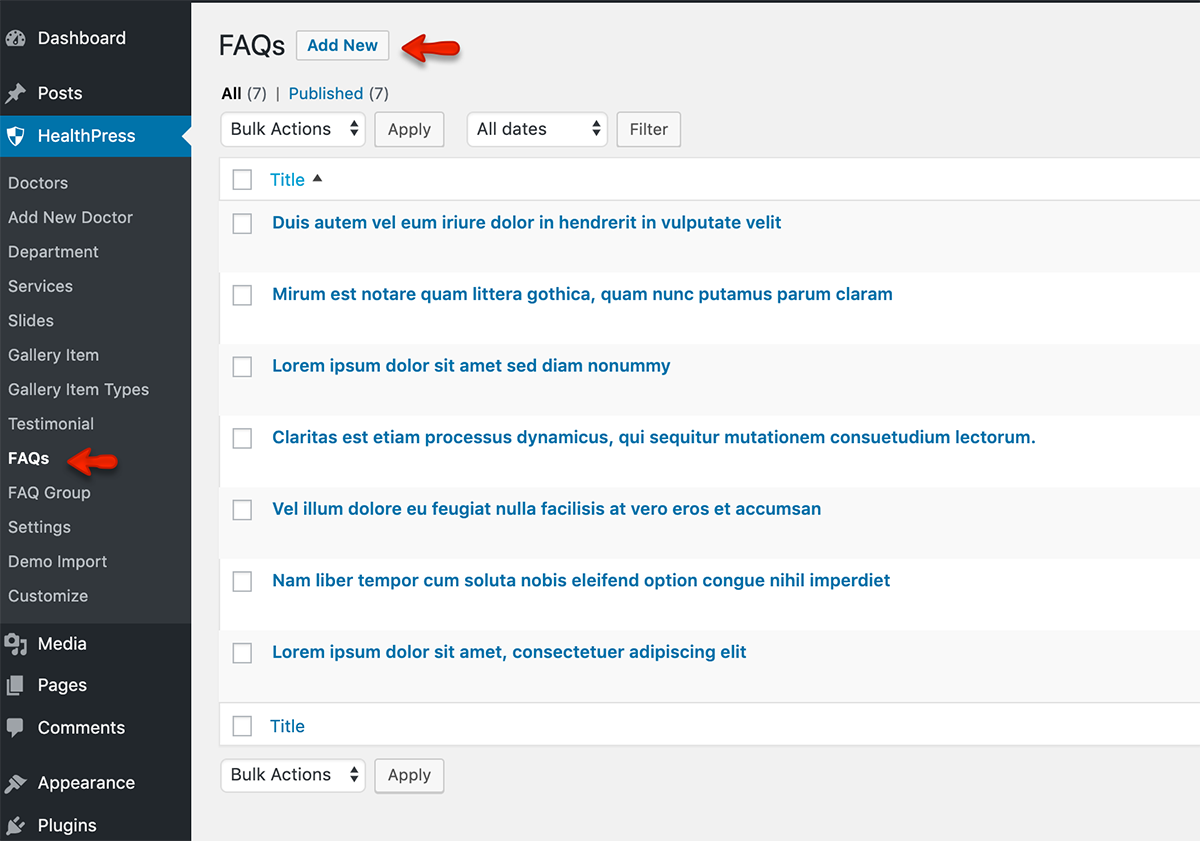The height and width of the screenshot is (841, 1200).
Task: Click the Dashboard gauge icon
Action: tap(15, 39)
